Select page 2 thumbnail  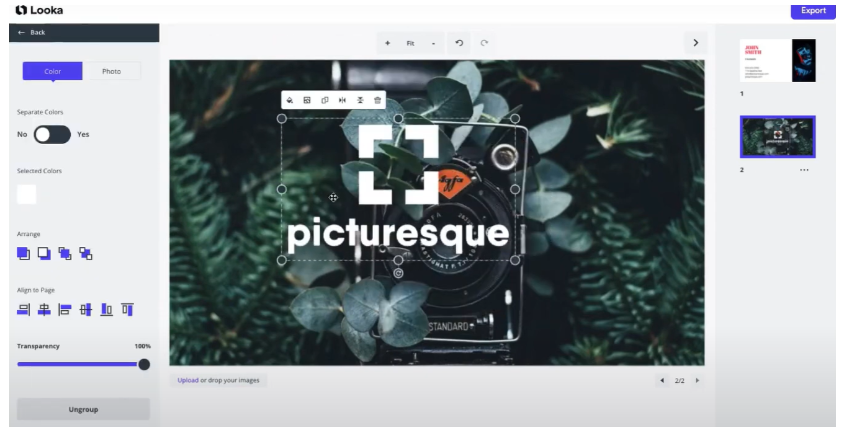(x=778, y=137)
